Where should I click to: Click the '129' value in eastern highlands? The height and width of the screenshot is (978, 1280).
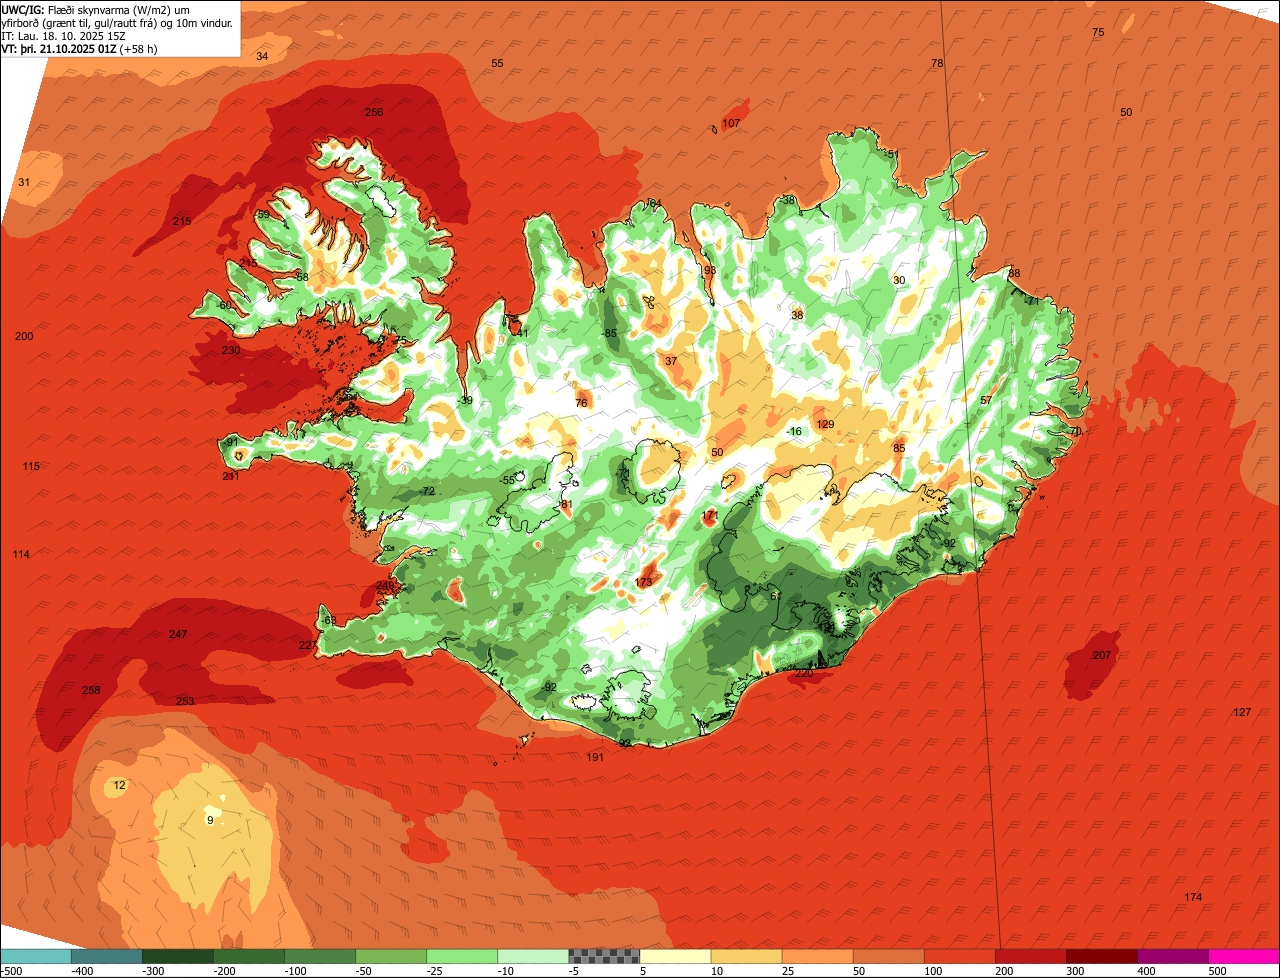point(825,424)
